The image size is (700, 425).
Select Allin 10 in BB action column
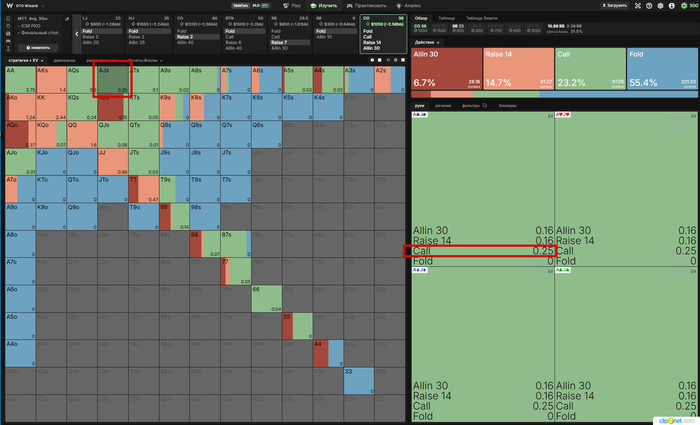pos(324,37)
